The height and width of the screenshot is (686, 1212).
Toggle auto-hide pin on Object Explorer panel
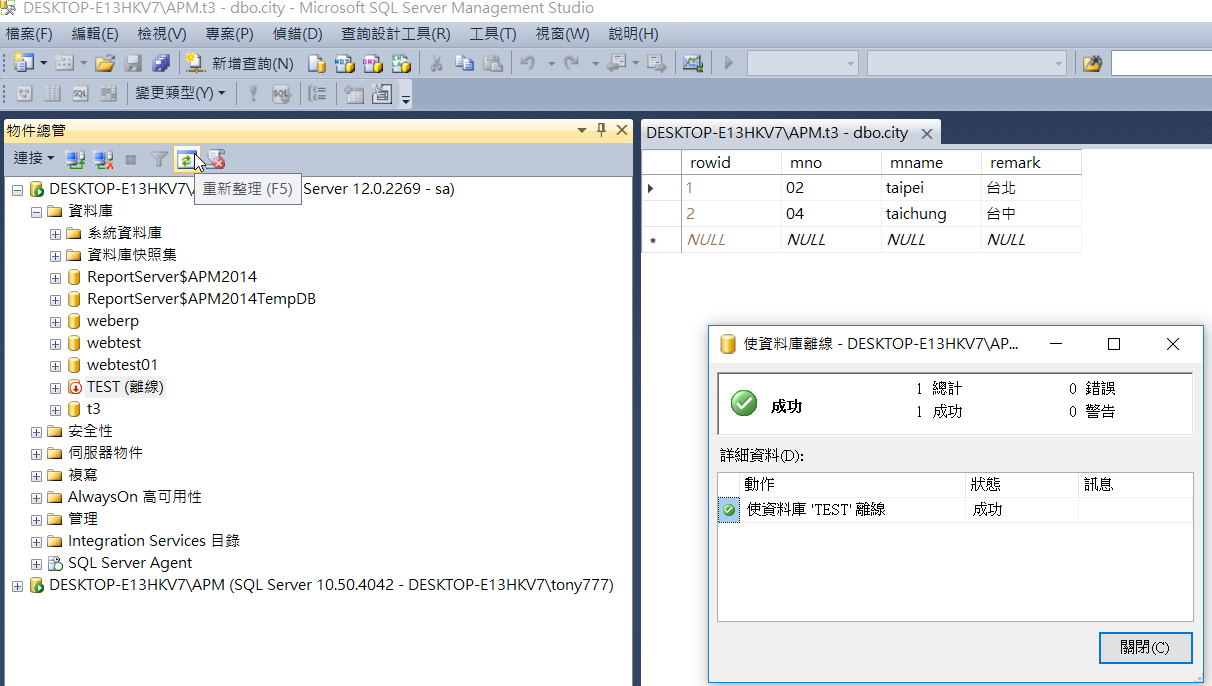601,130
